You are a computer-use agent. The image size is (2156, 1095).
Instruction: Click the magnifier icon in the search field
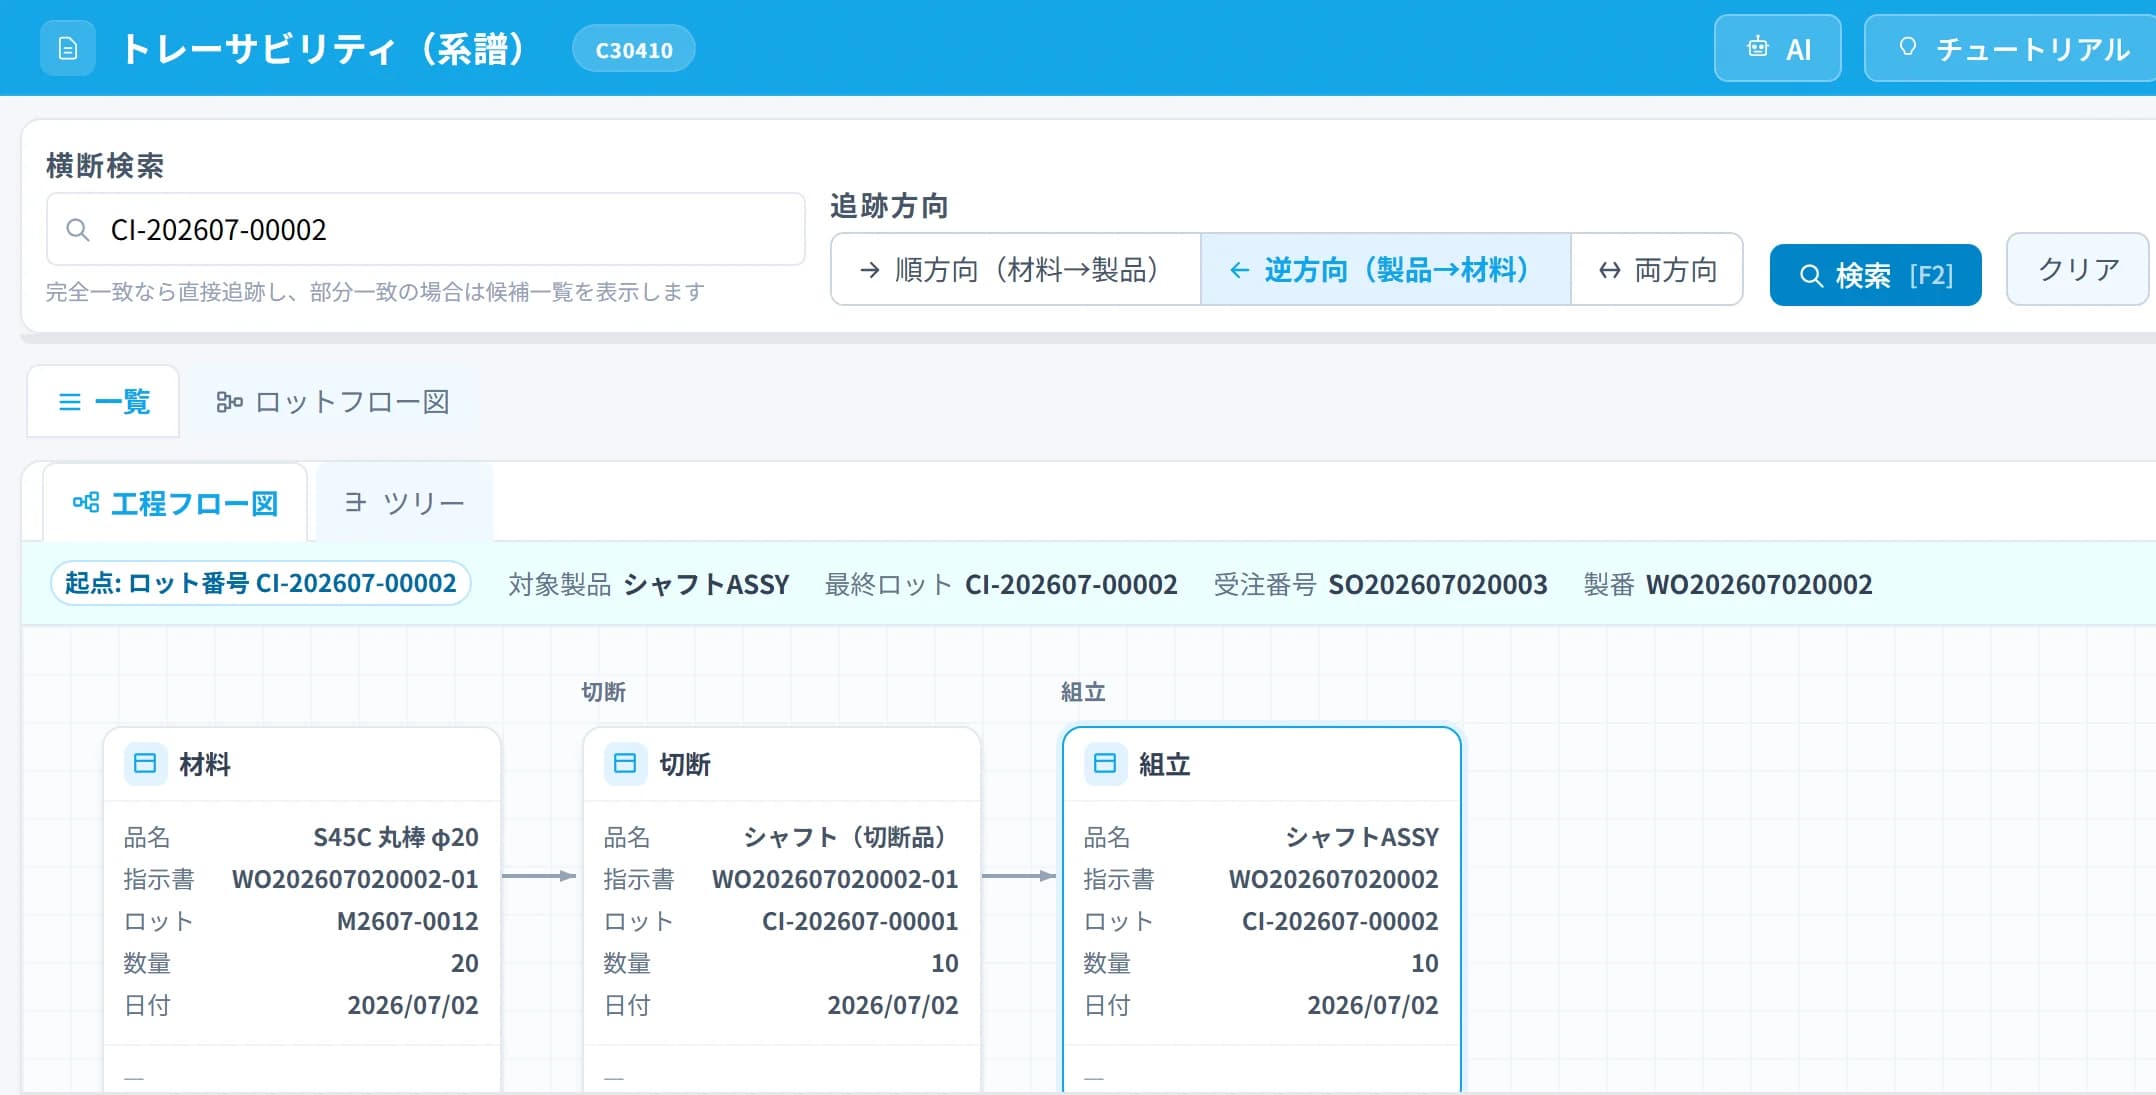pyautogui.click(x=78, y=230)
